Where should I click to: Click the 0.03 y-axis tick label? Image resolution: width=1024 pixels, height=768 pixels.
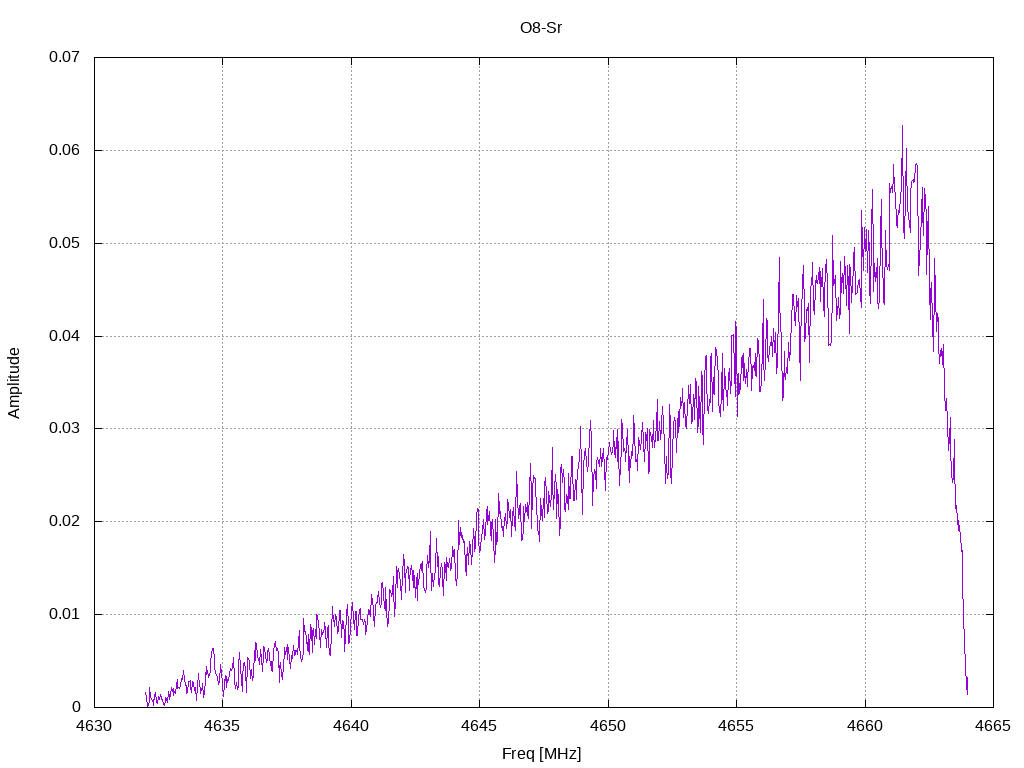[65, 428]
